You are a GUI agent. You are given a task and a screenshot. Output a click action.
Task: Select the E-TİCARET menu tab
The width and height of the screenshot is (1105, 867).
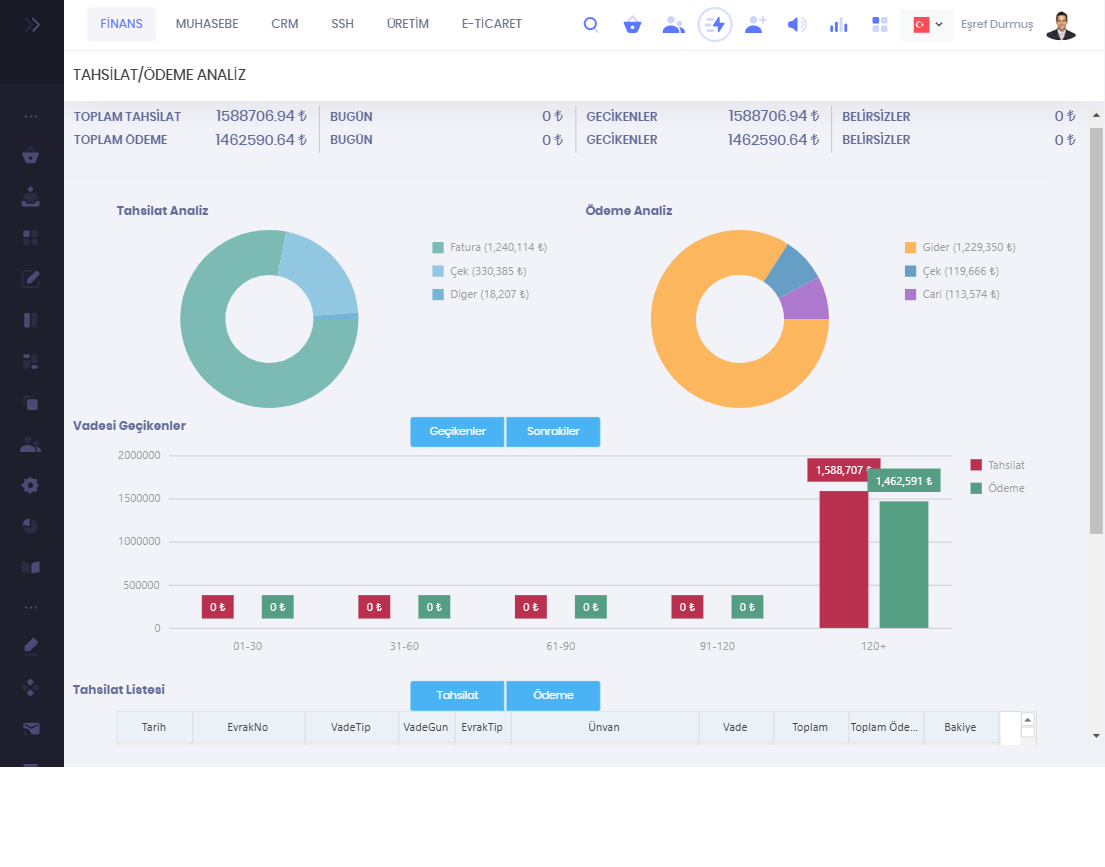pos(491,24)
